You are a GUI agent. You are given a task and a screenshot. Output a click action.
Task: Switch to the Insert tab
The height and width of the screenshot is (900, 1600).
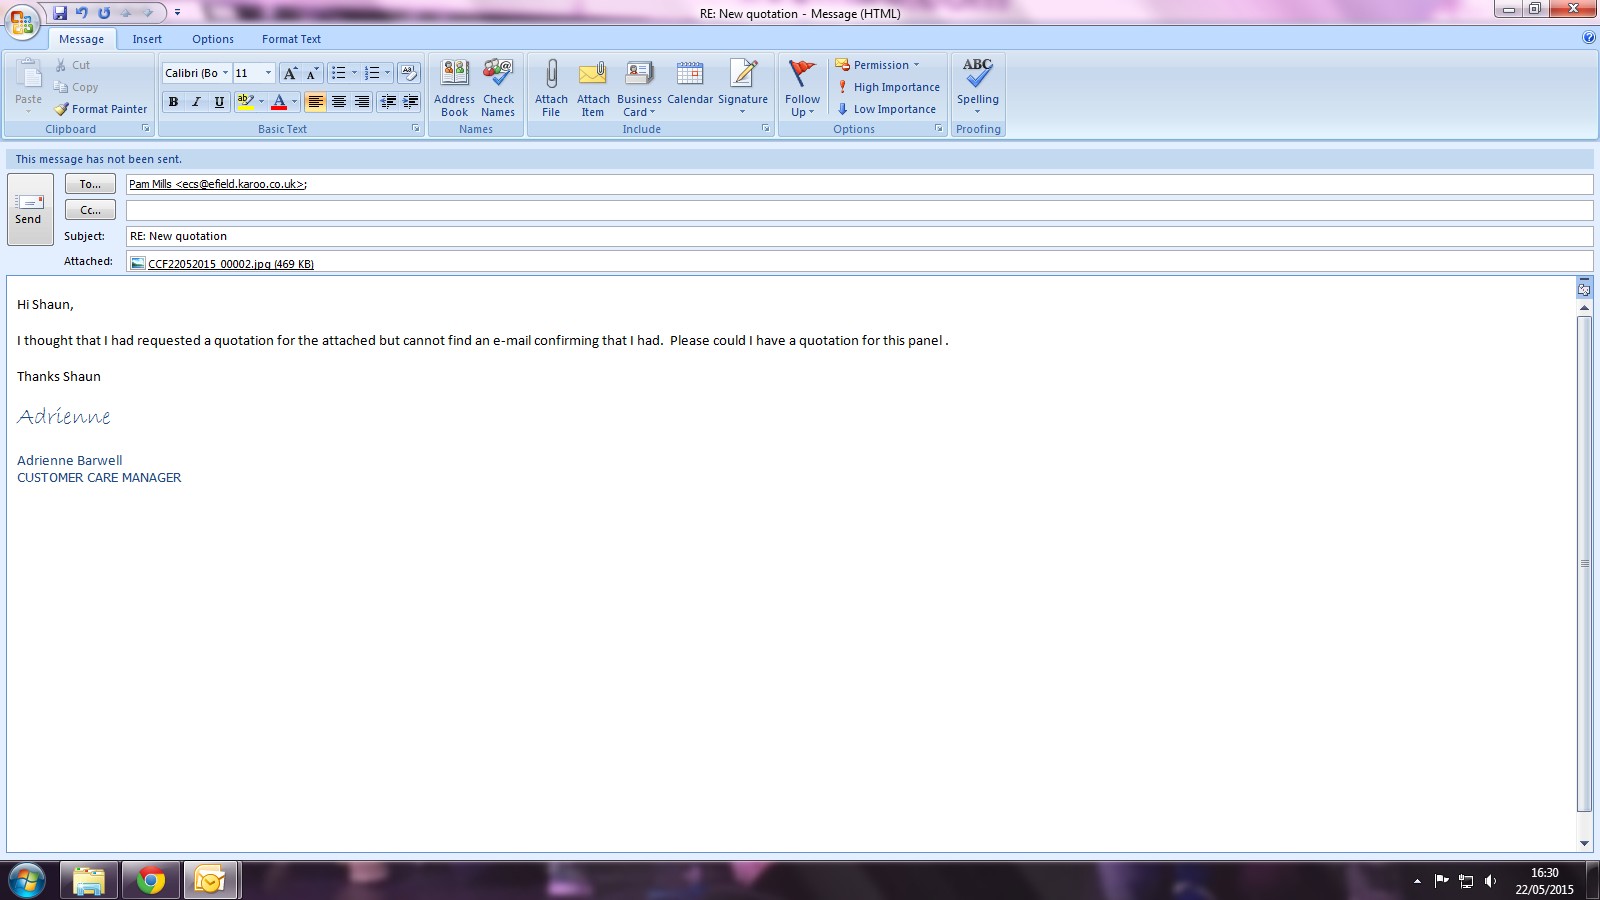(147, 39)
